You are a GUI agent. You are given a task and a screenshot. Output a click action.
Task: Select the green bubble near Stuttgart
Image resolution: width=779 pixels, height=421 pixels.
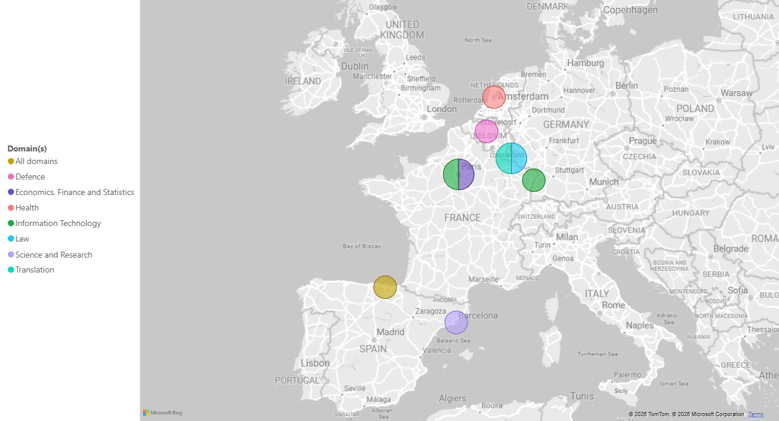click(x=534, y=180)
